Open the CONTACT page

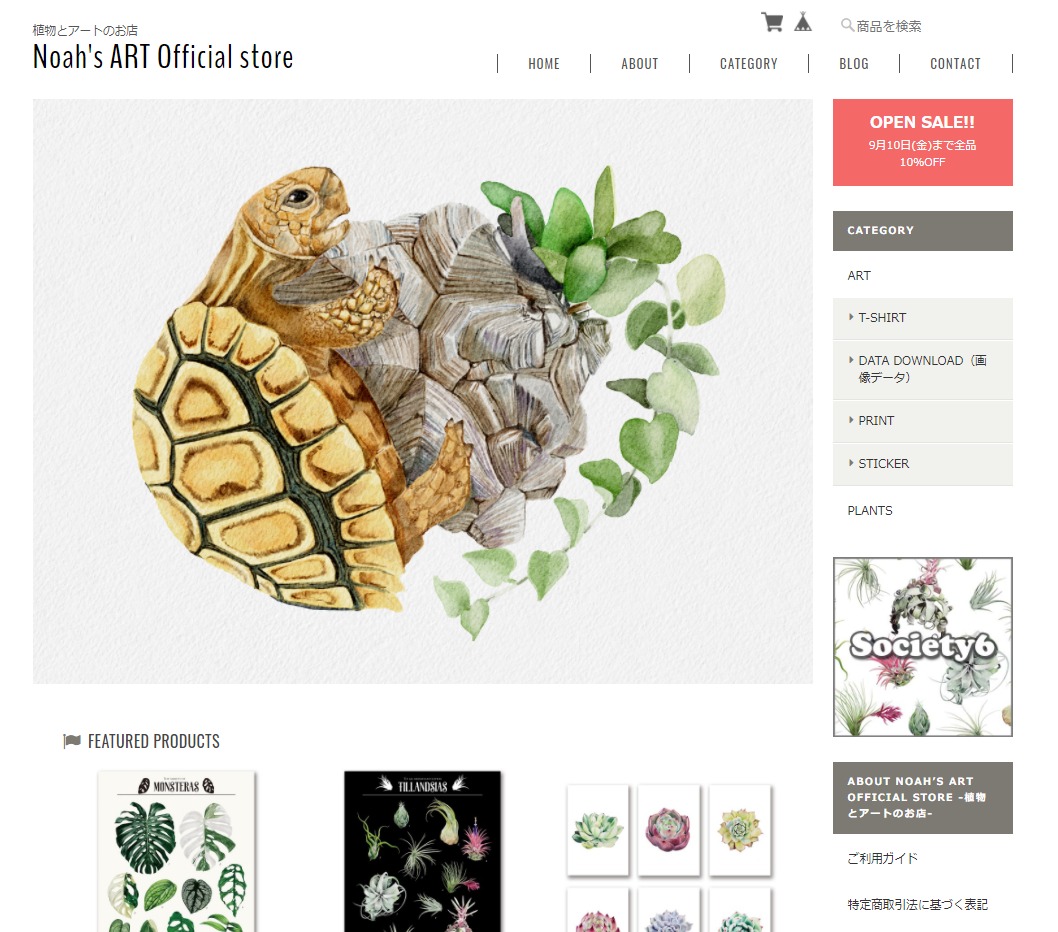955,63
